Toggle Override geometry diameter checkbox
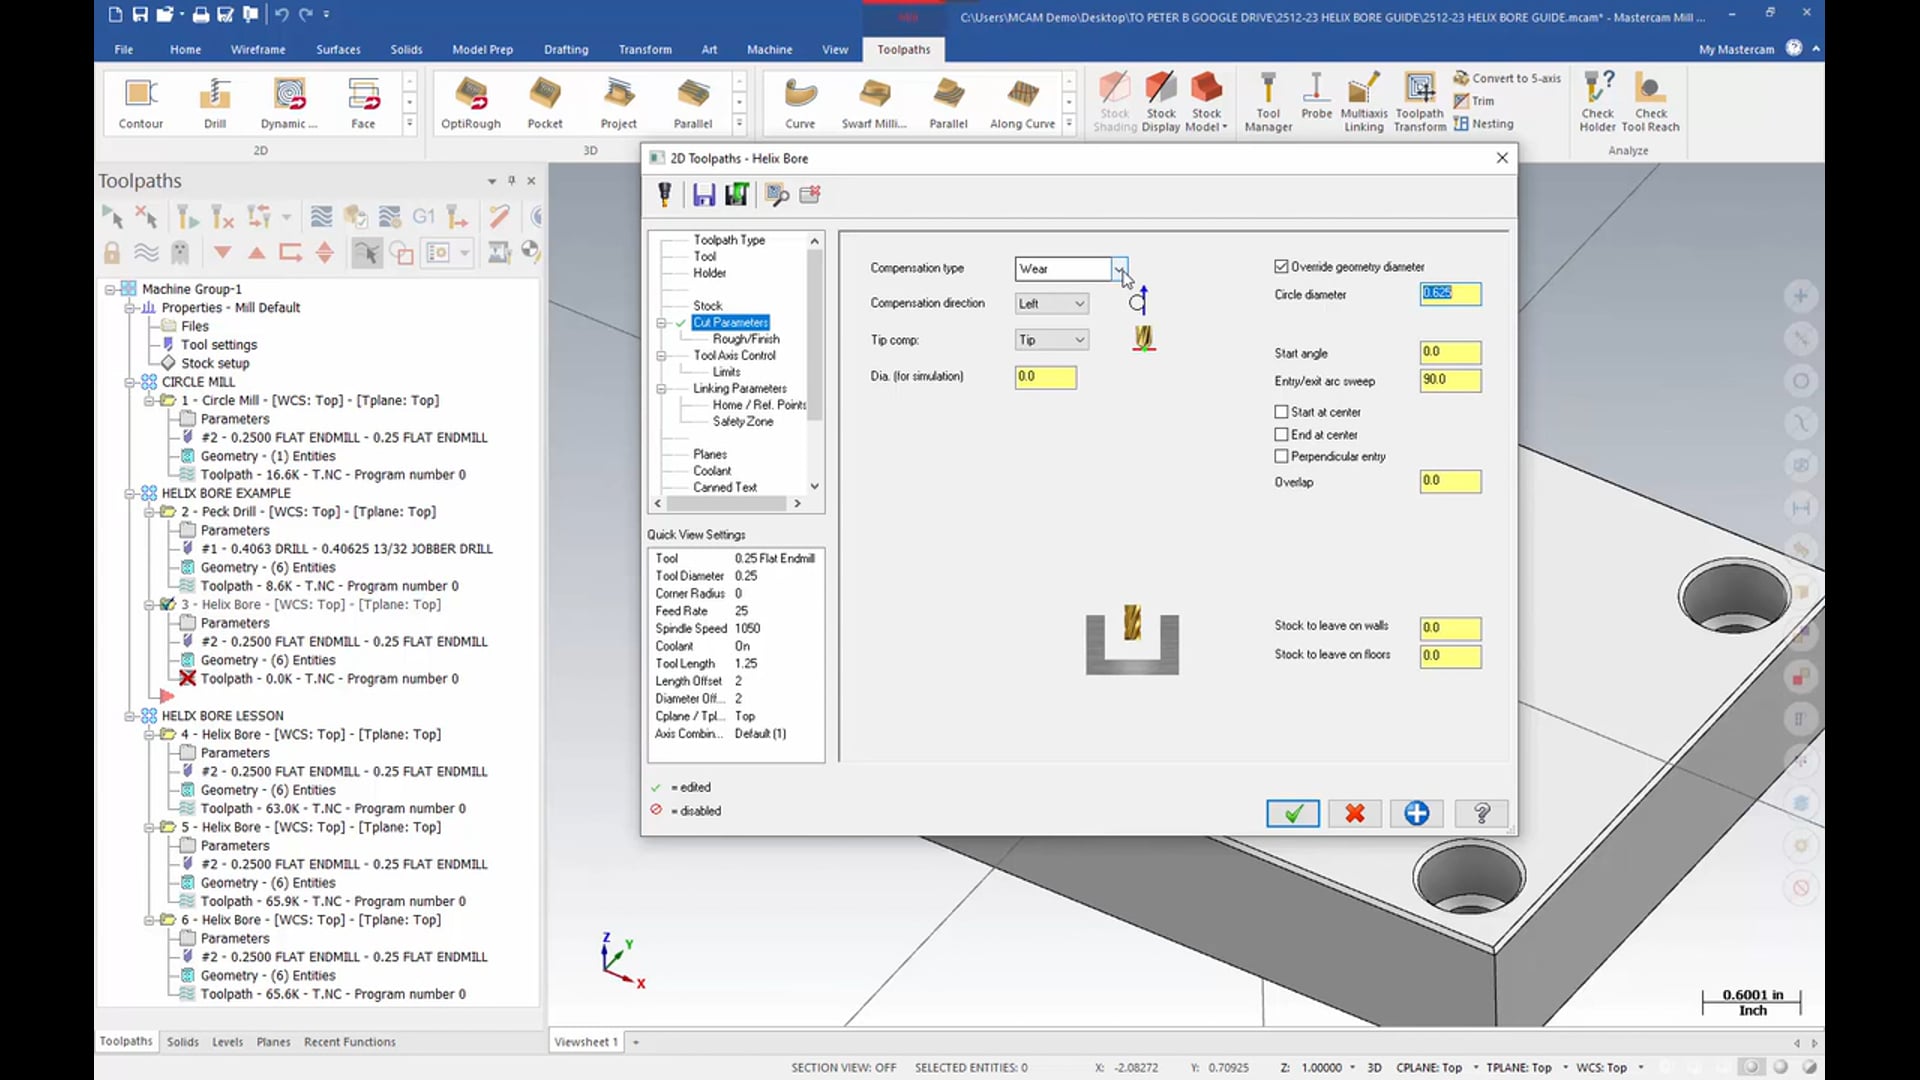Viewport: 1920px width, 1080px height. click(1279, 265)
